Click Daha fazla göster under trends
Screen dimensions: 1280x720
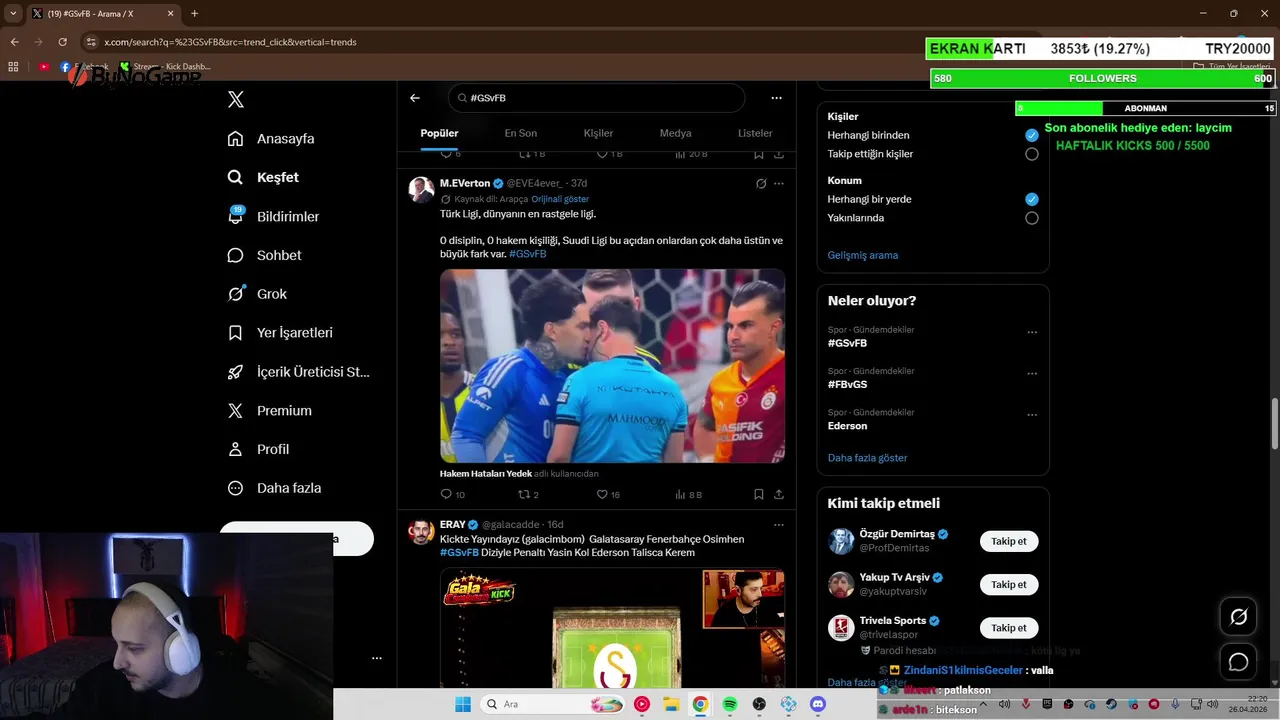coord(867,458)
